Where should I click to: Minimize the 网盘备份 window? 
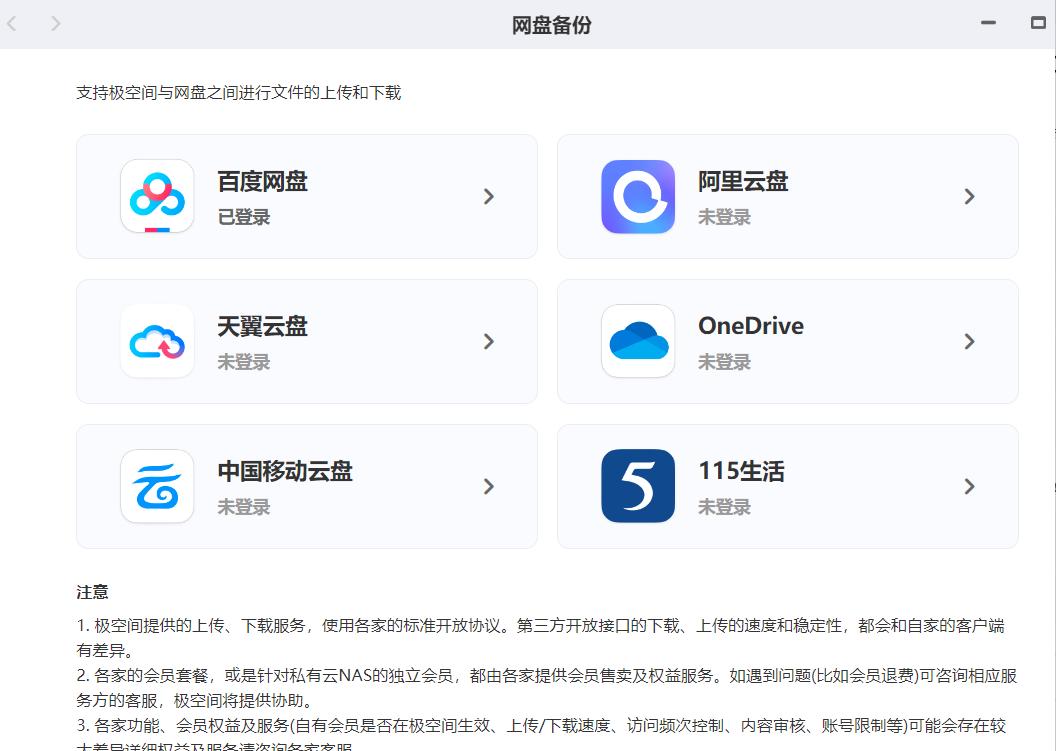[x=988, y=23]
